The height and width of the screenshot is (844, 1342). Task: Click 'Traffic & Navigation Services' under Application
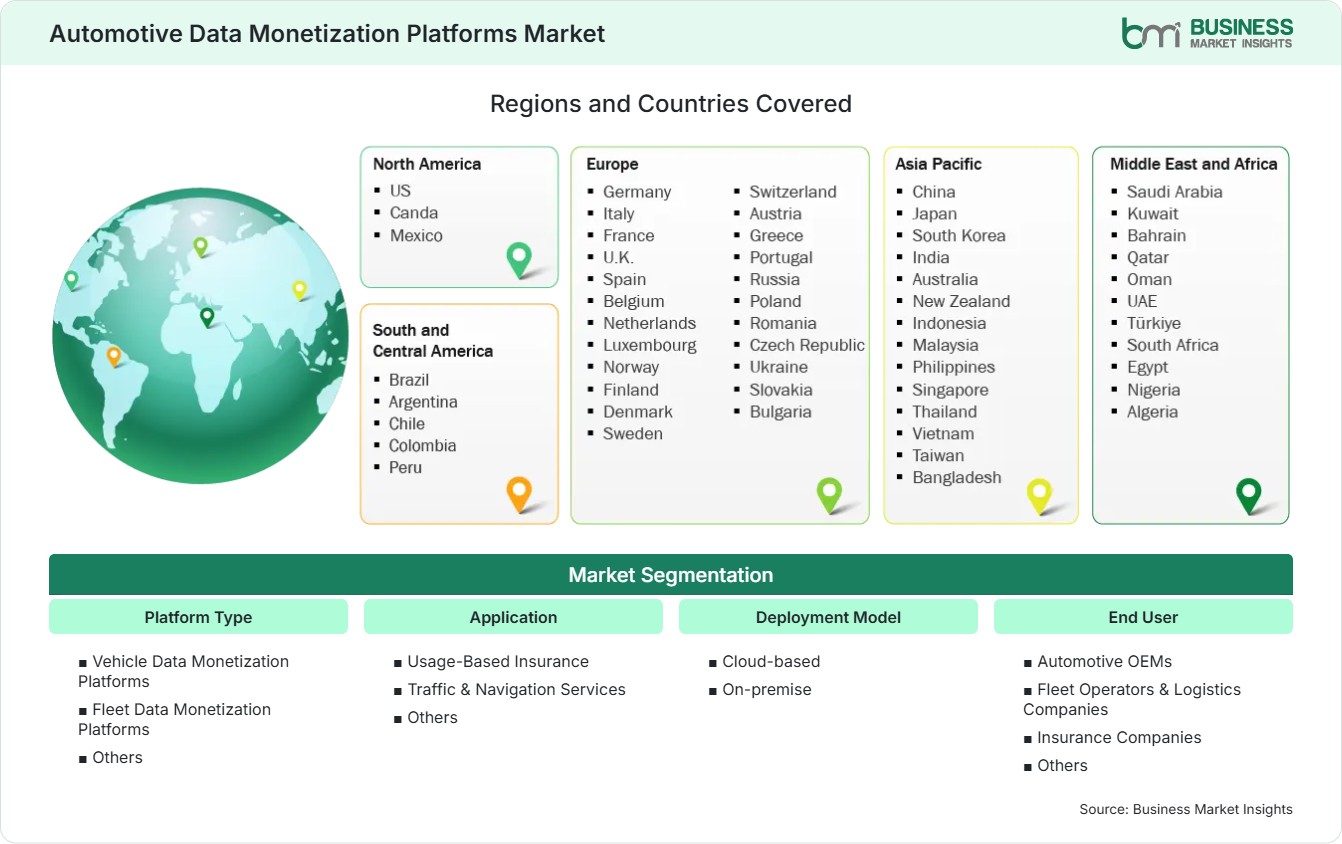(x=510, y=690)
